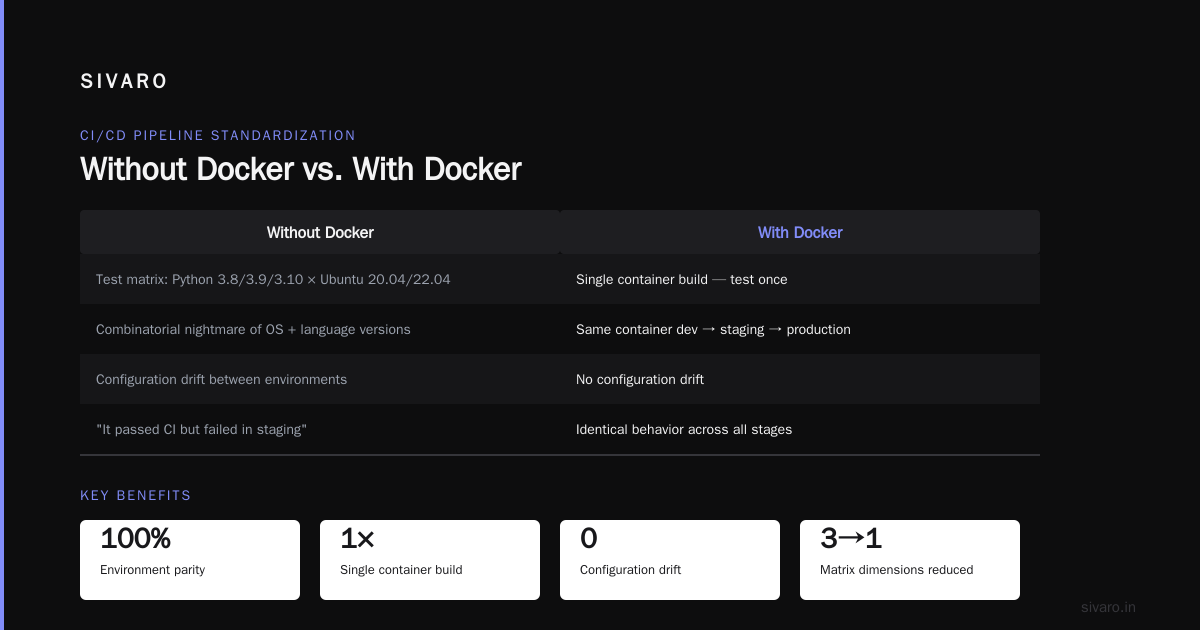
Task: Select the 'With Docker' column header
Action: pos(800,232)
